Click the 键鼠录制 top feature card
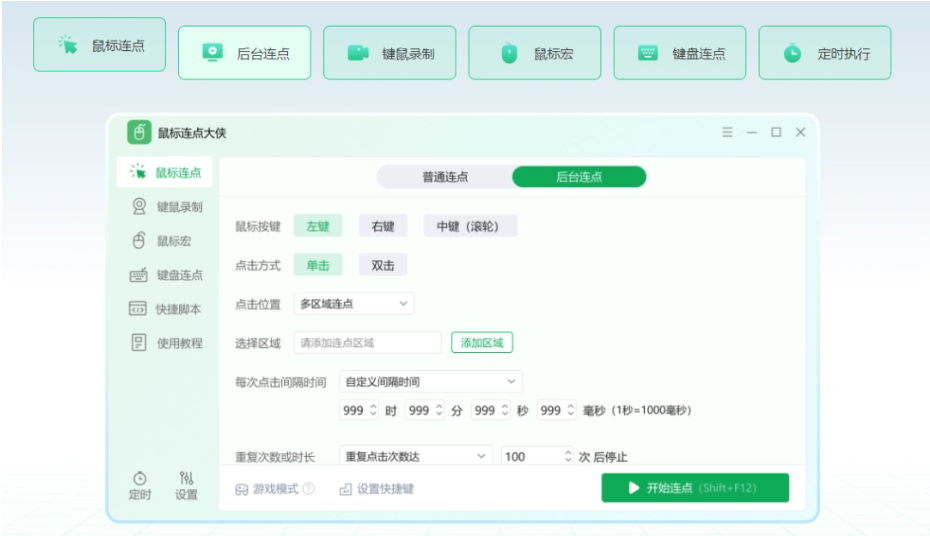 (390, 53)
